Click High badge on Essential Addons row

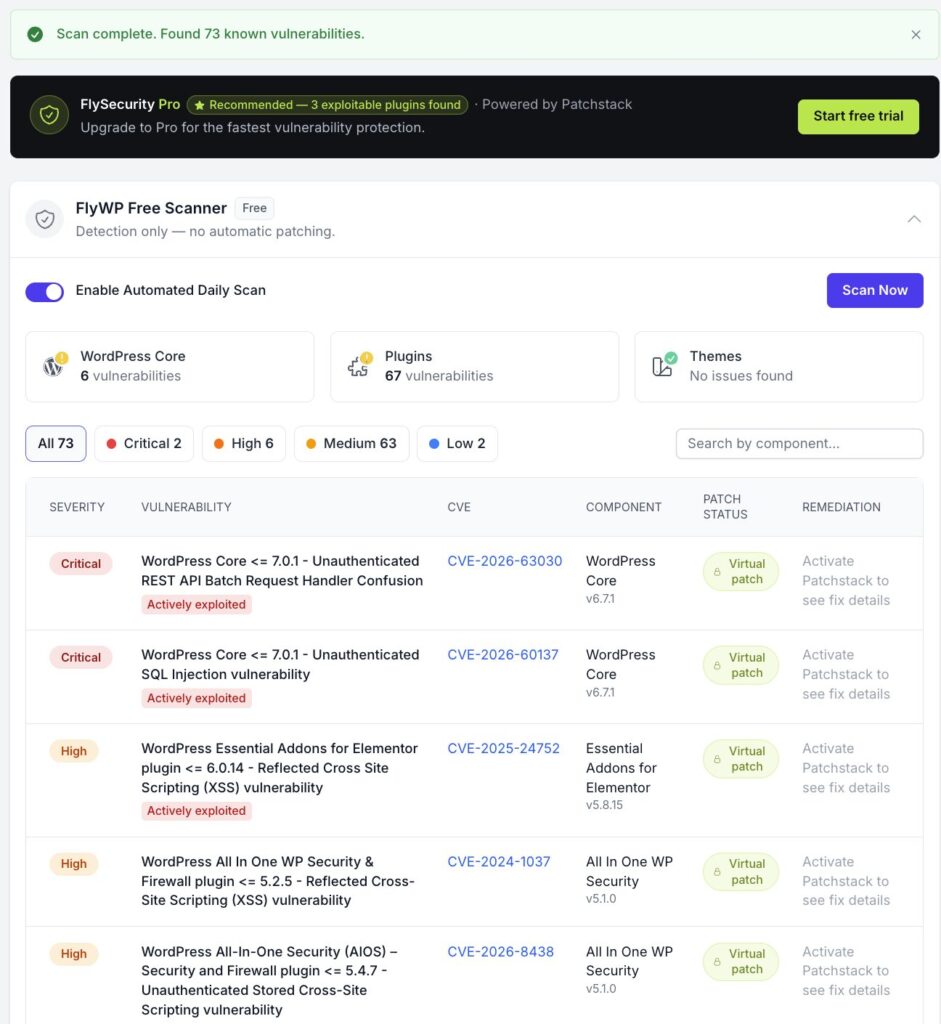(x=73, y=751)
